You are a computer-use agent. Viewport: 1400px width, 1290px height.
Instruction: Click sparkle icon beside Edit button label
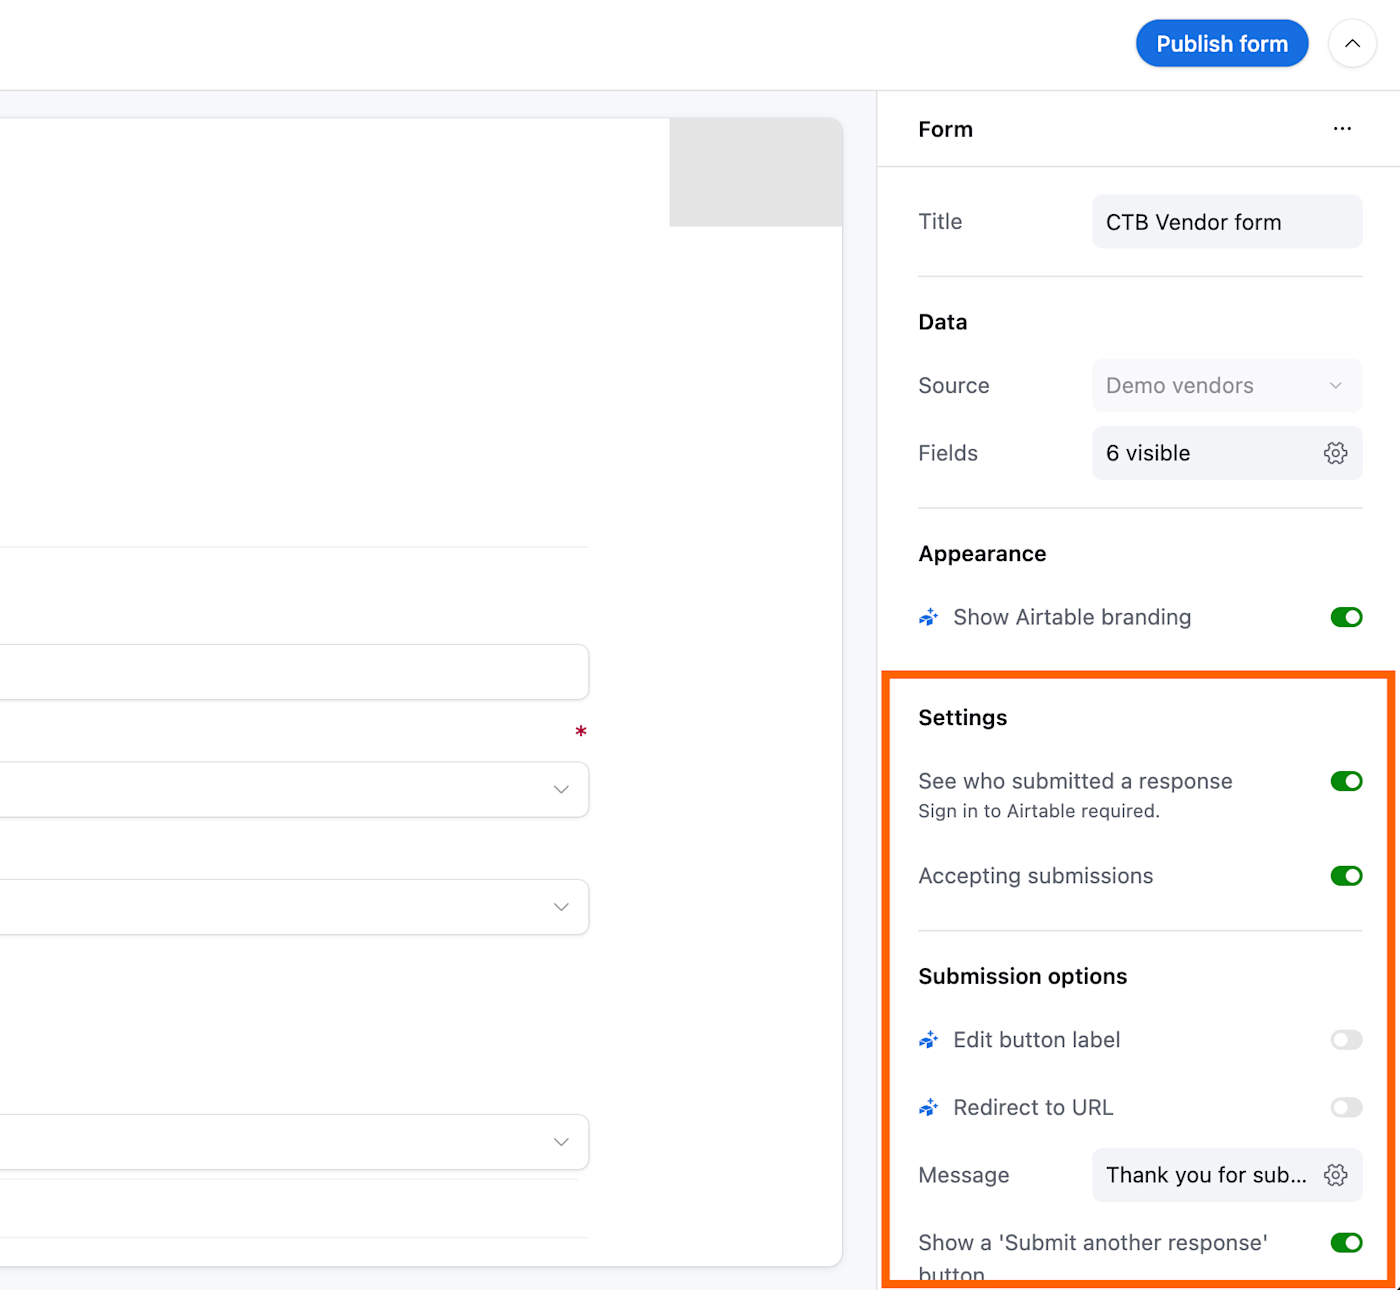pos(929,1040)
